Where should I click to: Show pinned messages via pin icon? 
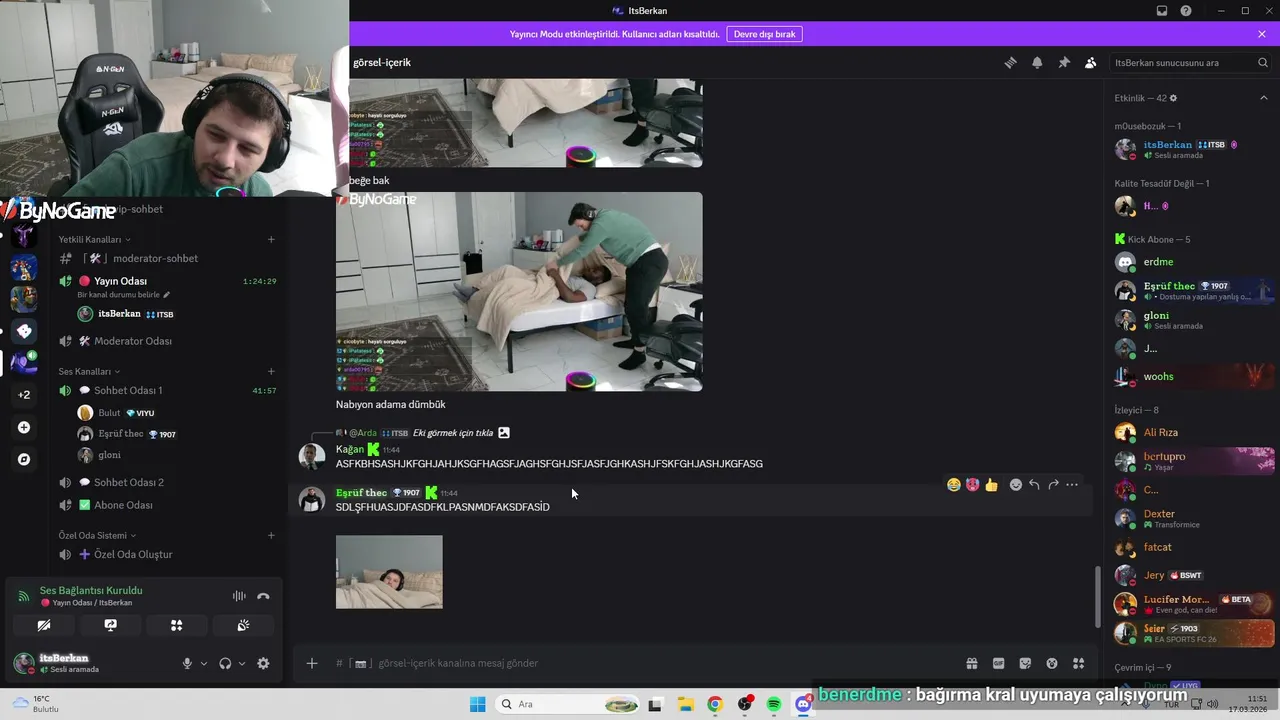(x=1064, y=62)
